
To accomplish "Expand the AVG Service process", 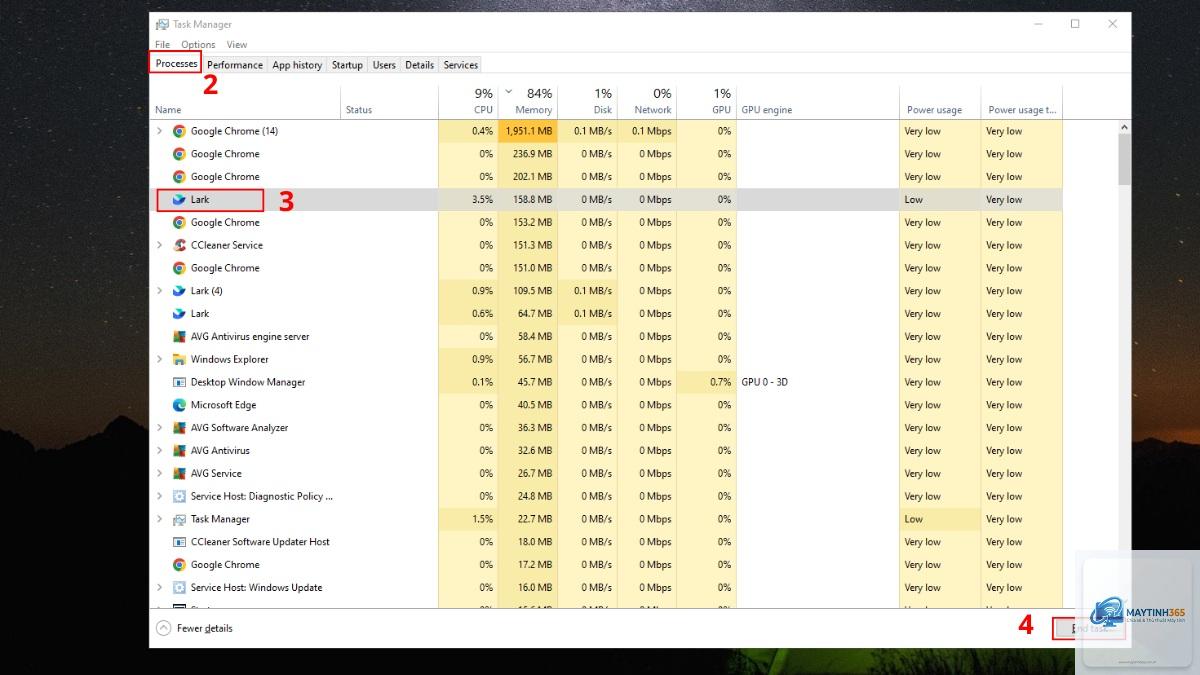I will [x=159, y=473].
